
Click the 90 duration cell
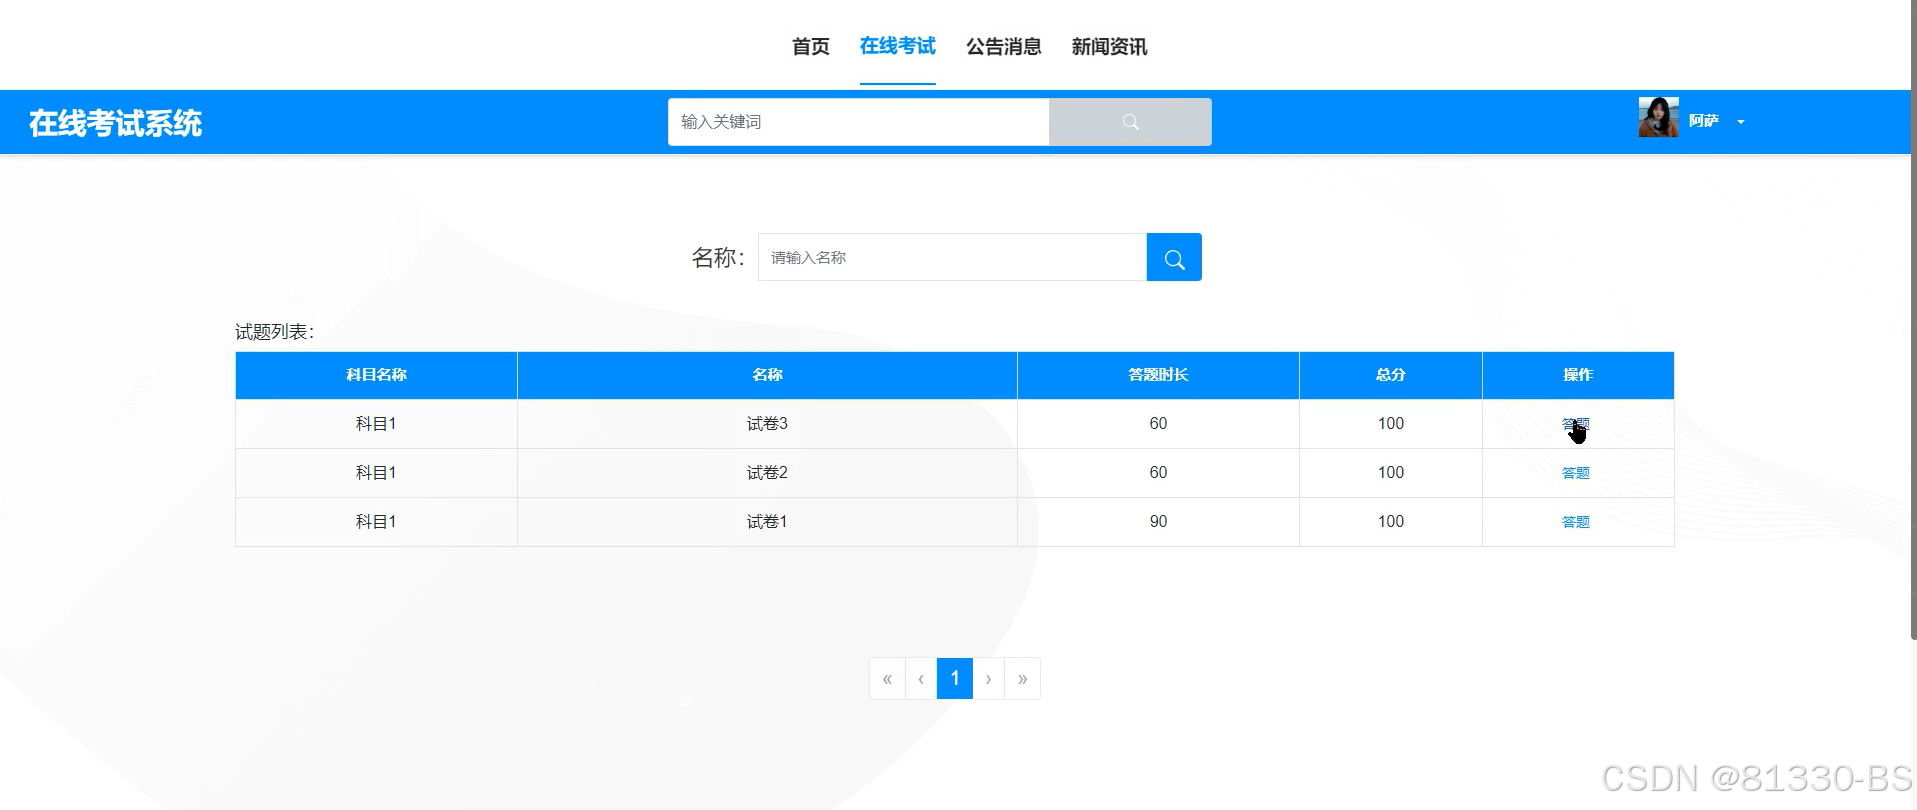pyautogui.click(x=1158, y=522)
